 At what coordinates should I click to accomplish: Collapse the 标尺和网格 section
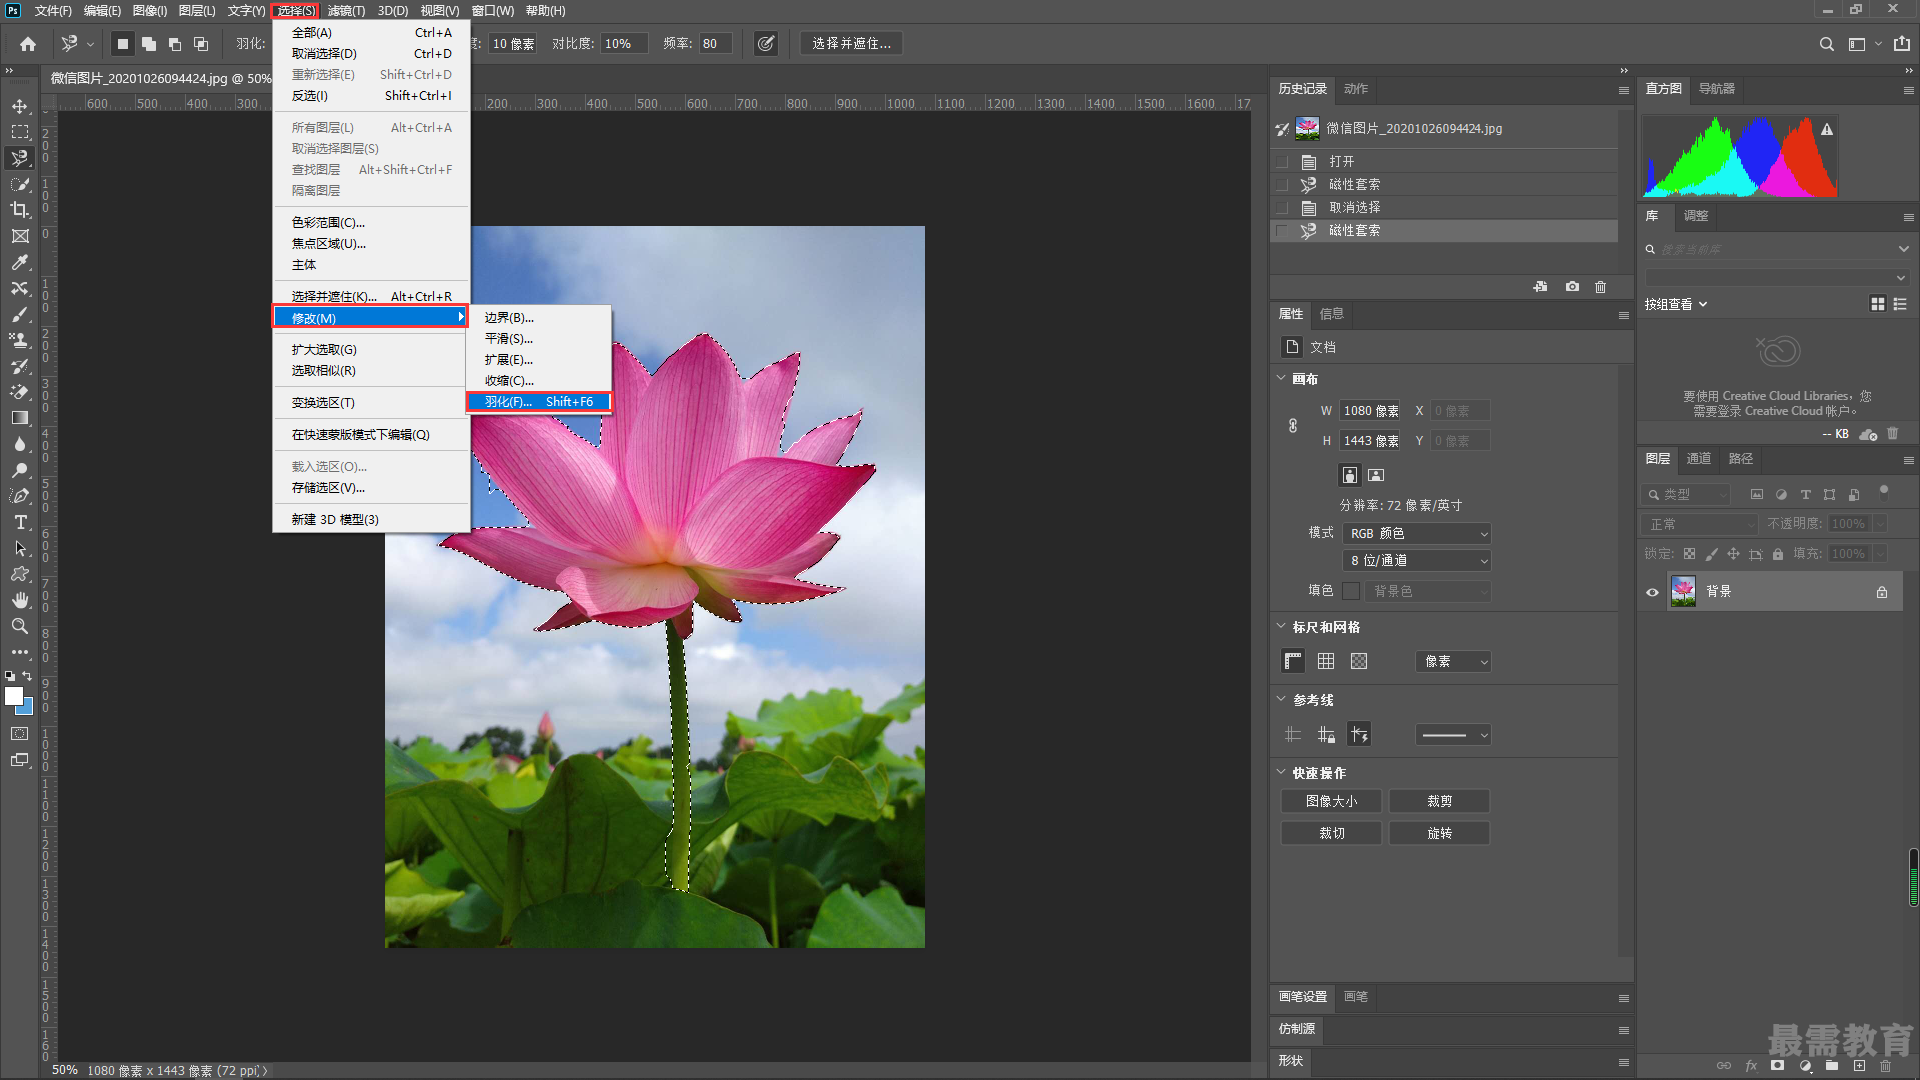point(1281,626)
